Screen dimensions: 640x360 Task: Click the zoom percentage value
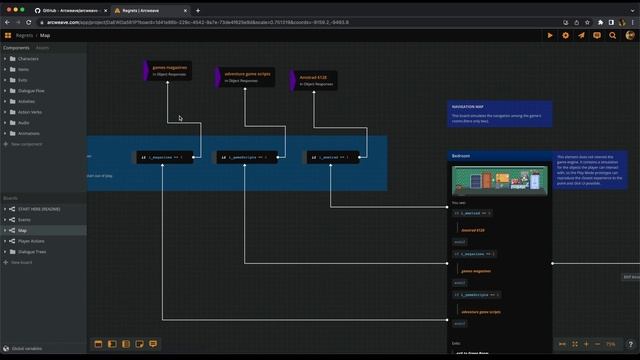click(611, 344)
